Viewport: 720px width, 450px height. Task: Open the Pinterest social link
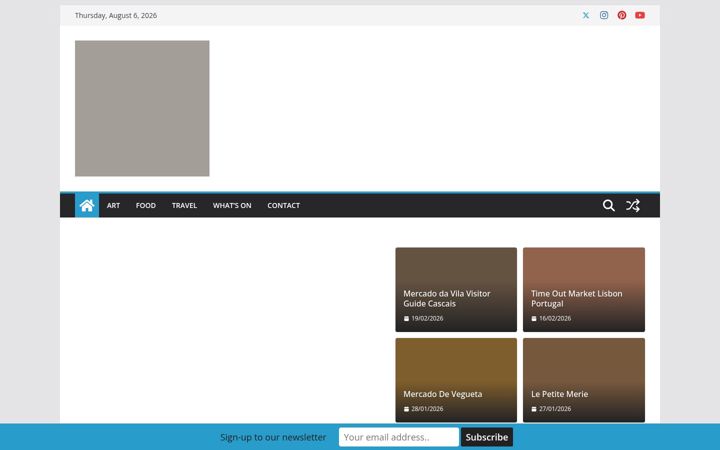click(622, 15)
